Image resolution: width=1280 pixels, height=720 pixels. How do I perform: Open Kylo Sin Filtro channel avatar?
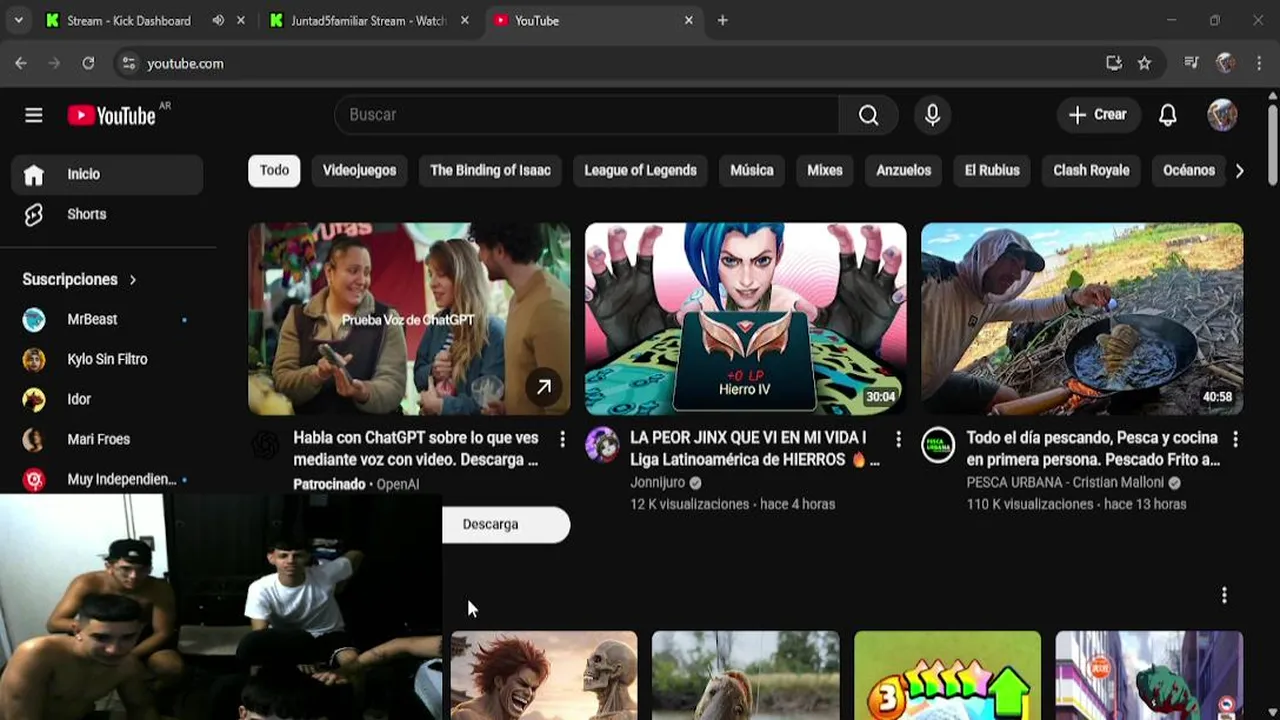click(x=34, y=359)
